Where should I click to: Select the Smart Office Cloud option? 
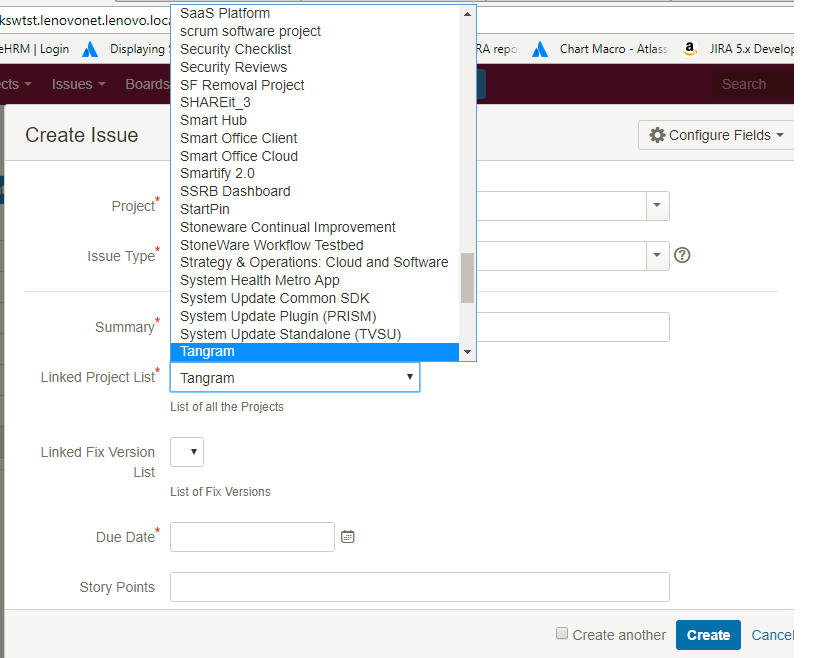pos(315,156)
